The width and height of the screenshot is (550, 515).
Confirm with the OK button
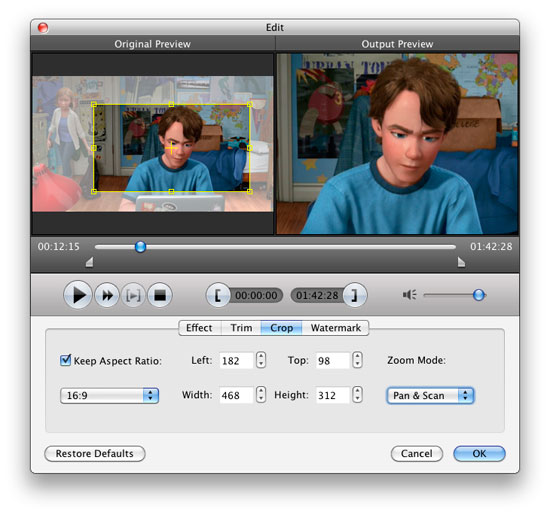479,454
